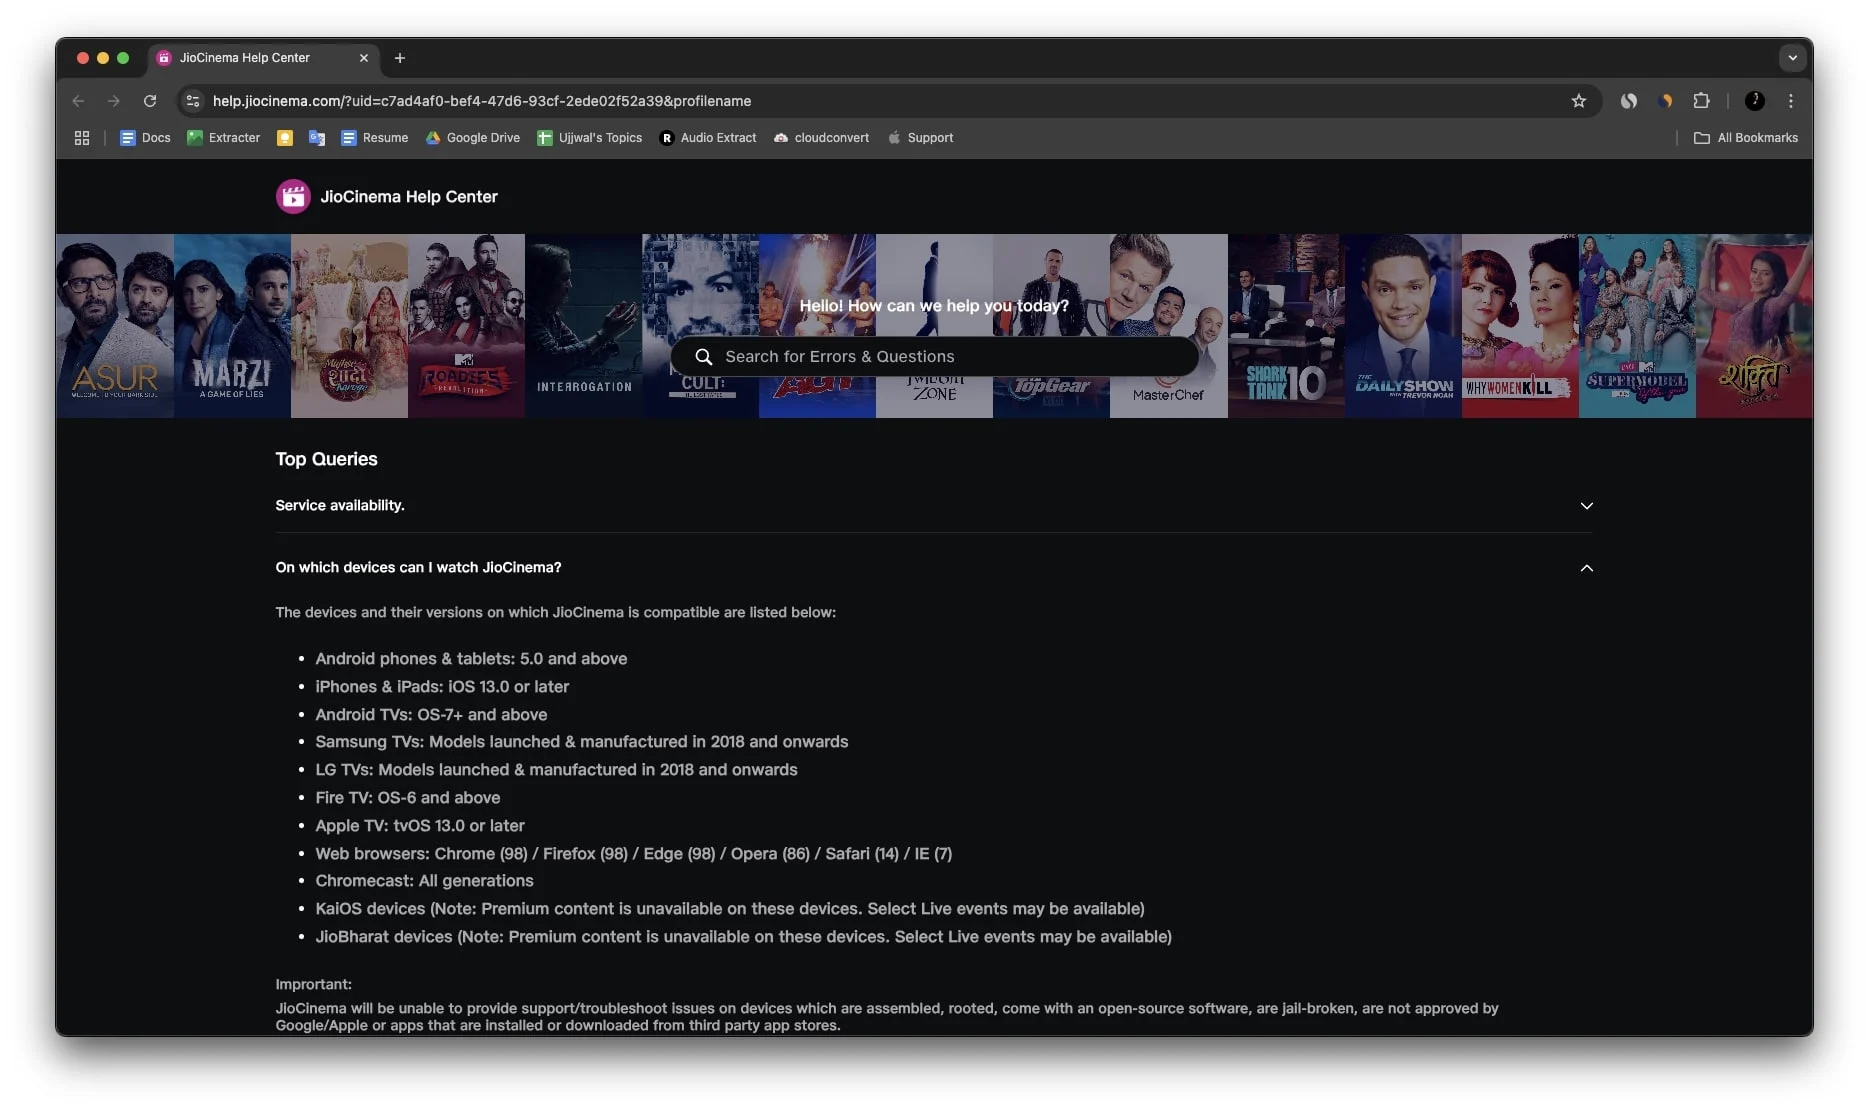Click the JioCinema Help Center title
Viewport: 1869px width, 1110px height.
pyautogui.click(x=409, y=197)
